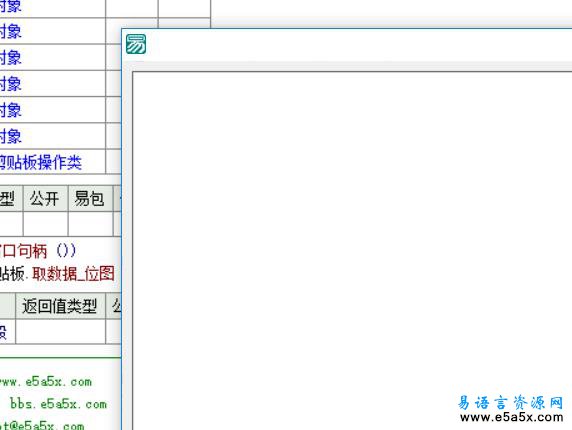Image resolution: width=572 pixels, height=430 pixels.
Task: Click the 口句柄 () code text
Action: pyautogui.click(x=38, y=251)
